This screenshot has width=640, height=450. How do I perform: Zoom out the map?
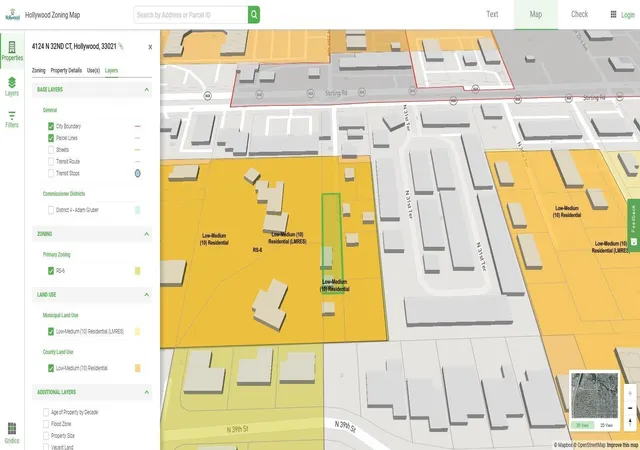point(630,408)
